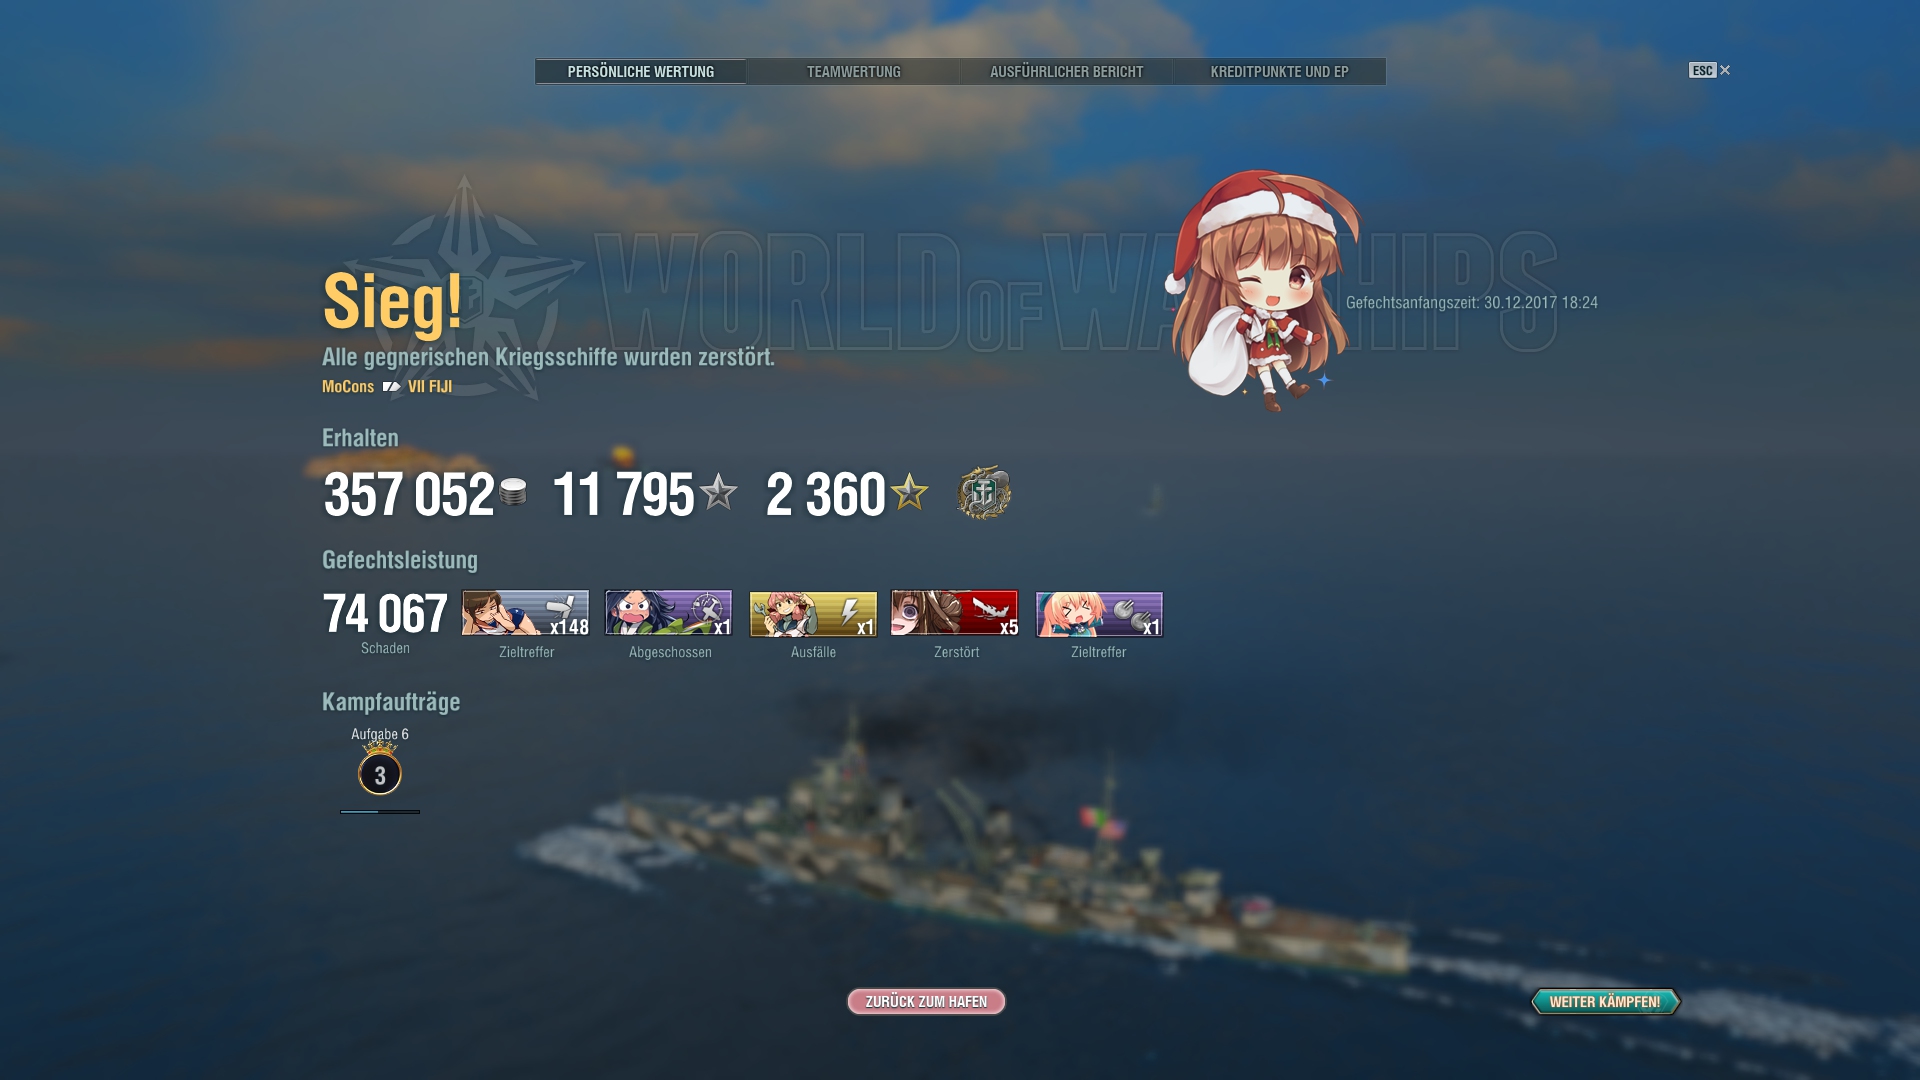Click Zurück zum Hafen button
Screen dimensions: 1920x1080
926,1001
